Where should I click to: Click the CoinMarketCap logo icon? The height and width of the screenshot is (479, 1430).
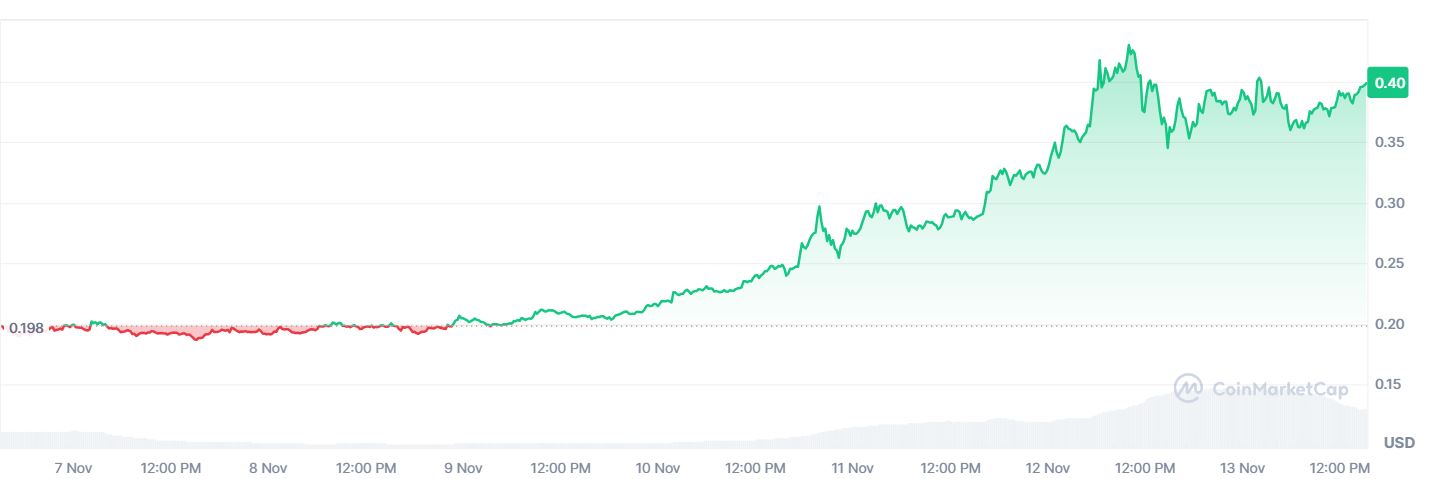[x=1188, y=389]
